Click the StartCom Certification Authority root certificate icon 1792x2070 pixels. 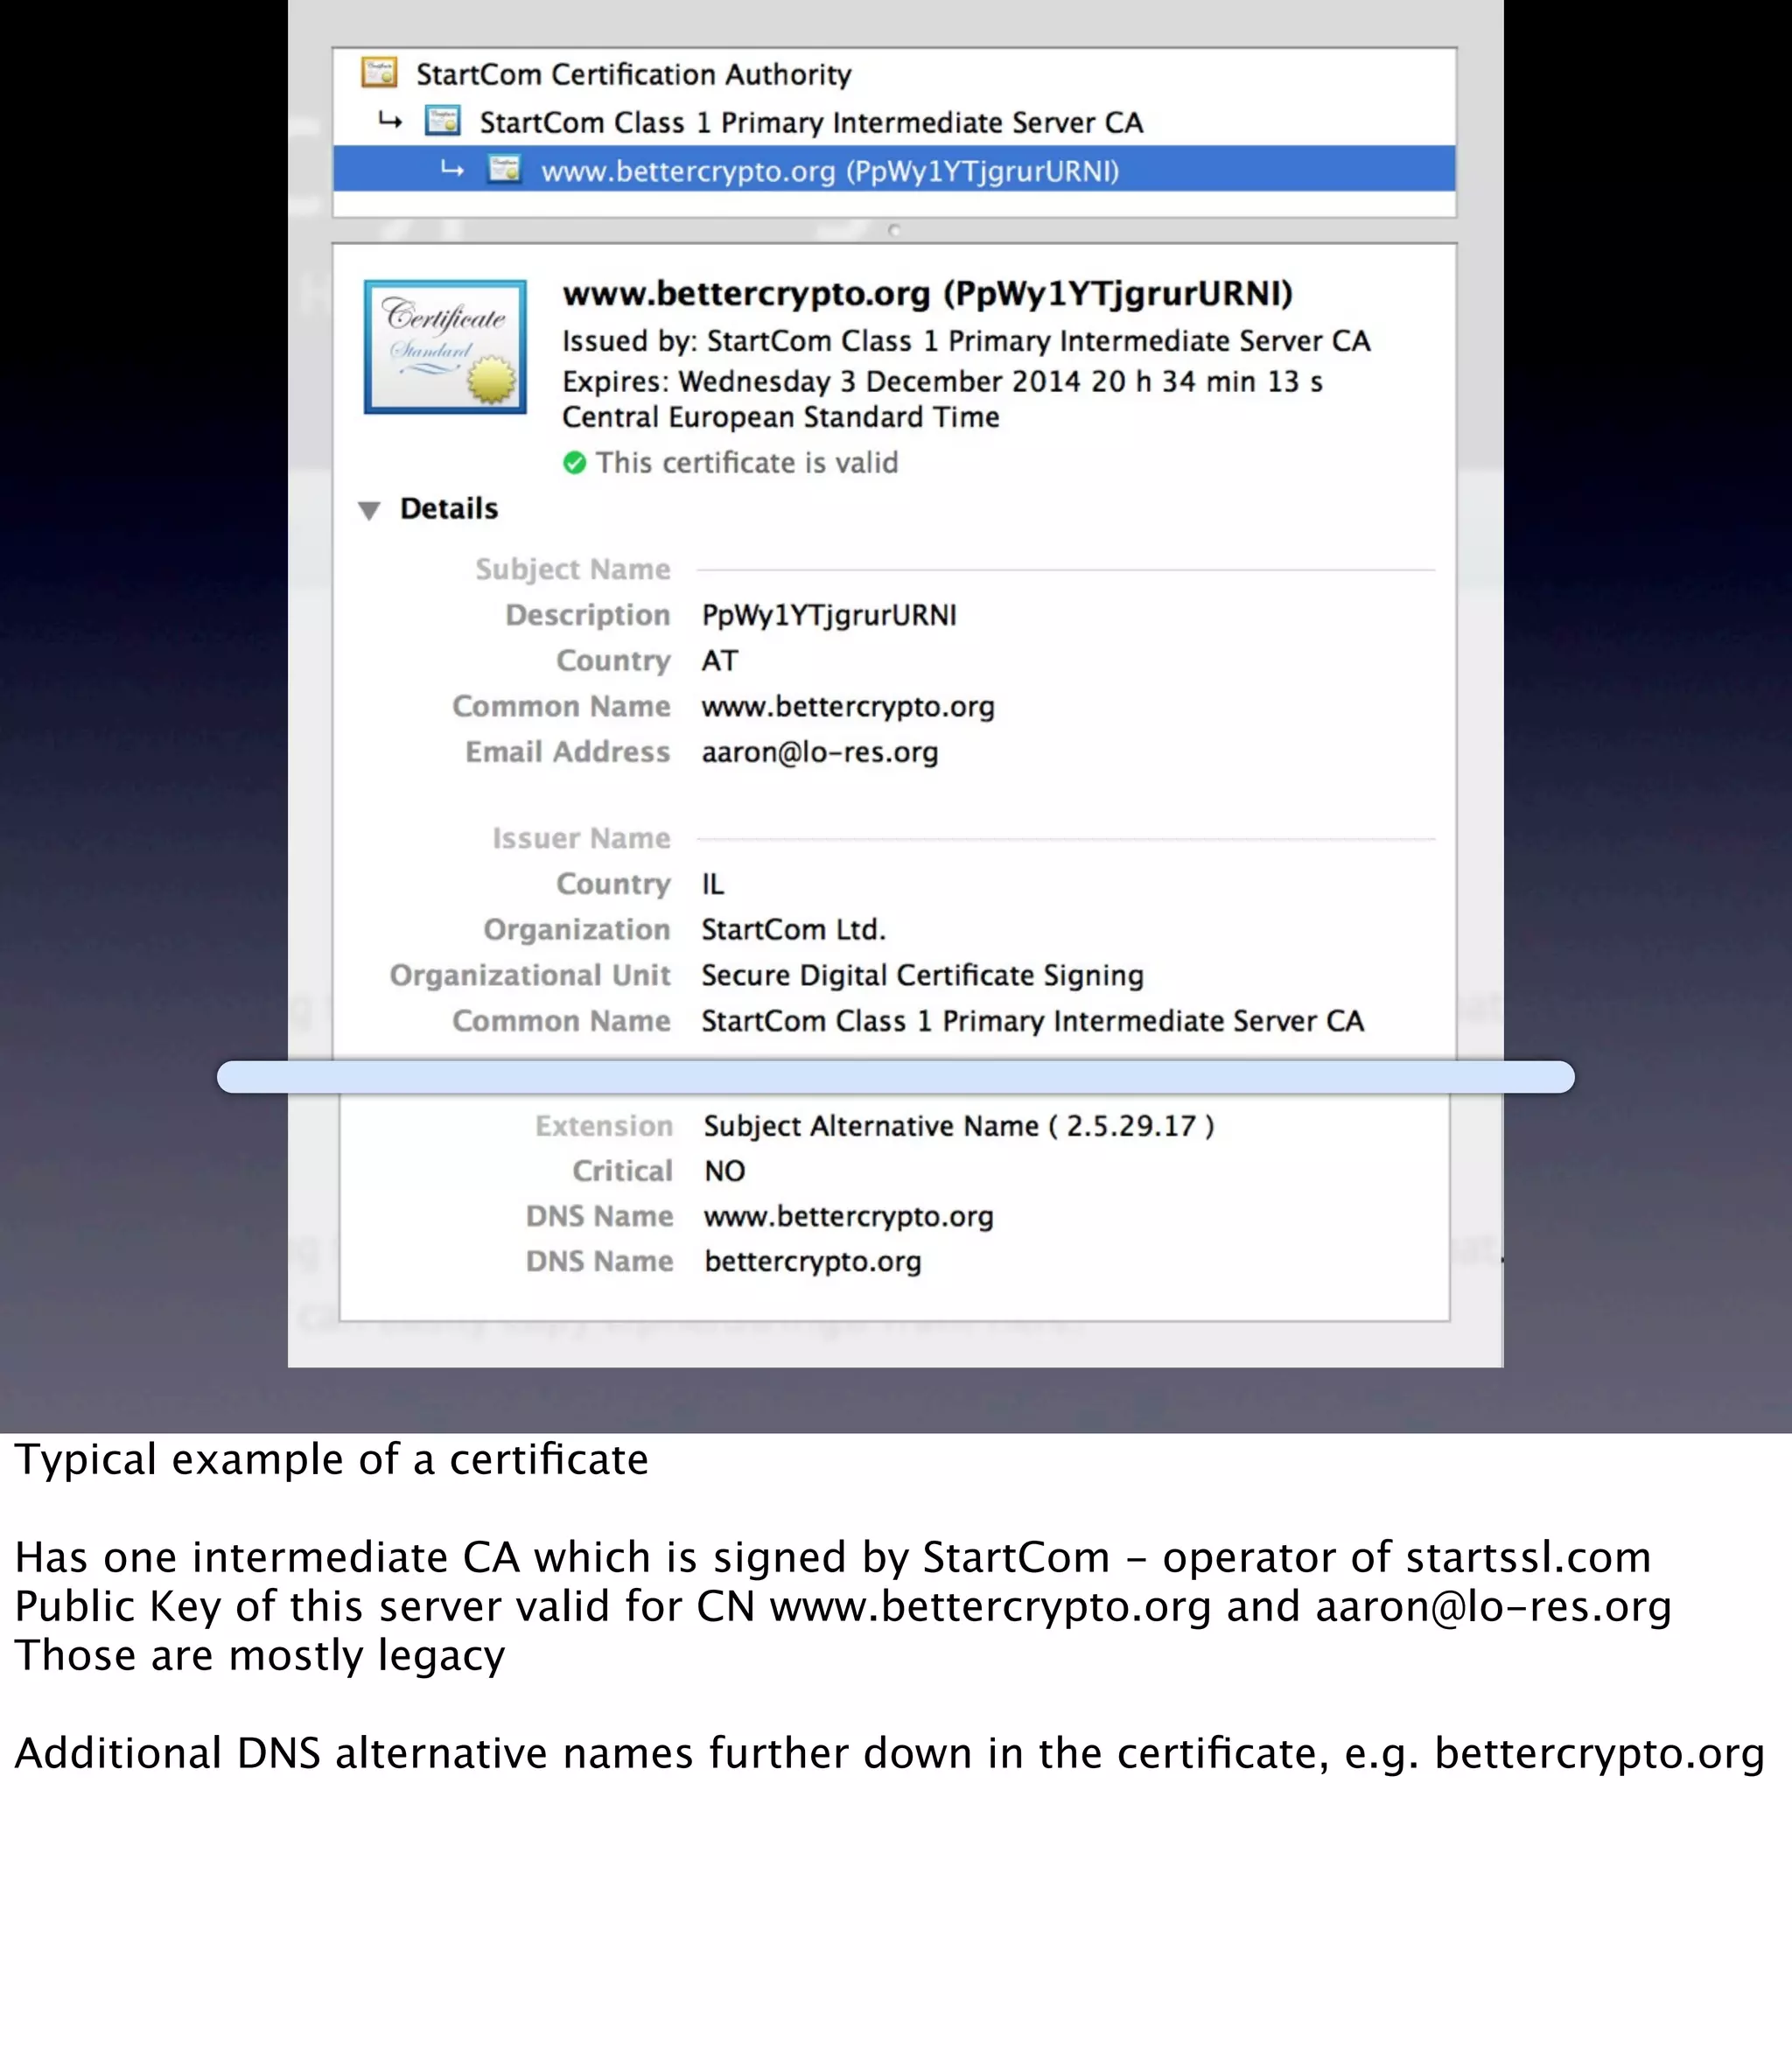pyautogui.click(x=379, y=73)
